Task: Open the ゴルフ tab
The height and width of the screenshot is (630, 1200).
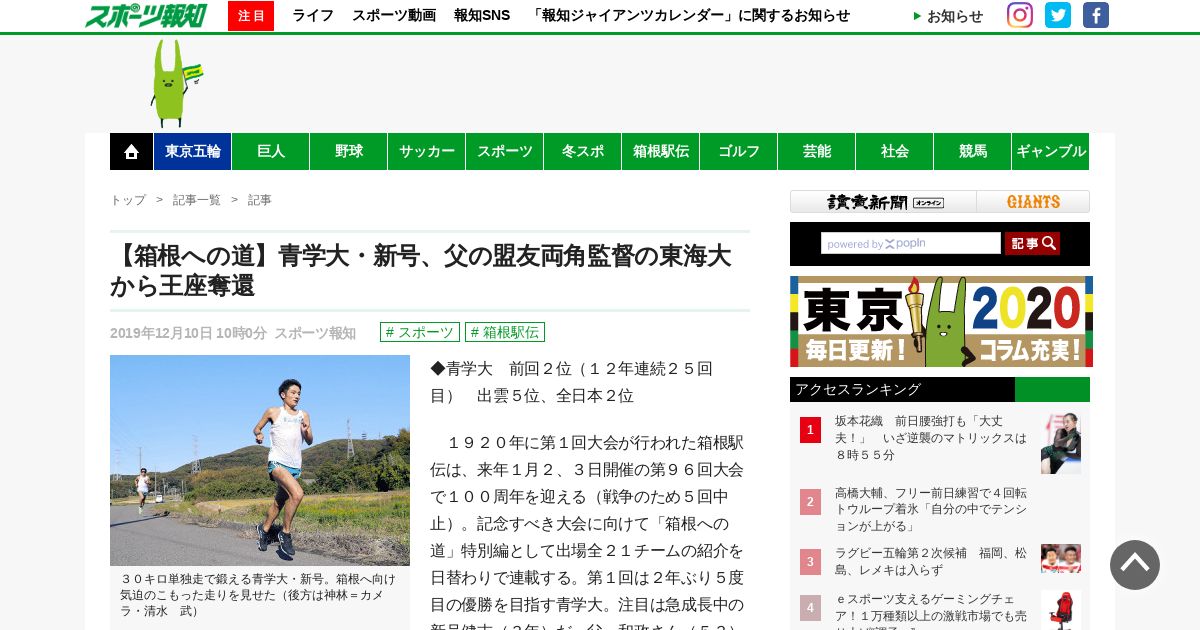Action: click(739, 152)
